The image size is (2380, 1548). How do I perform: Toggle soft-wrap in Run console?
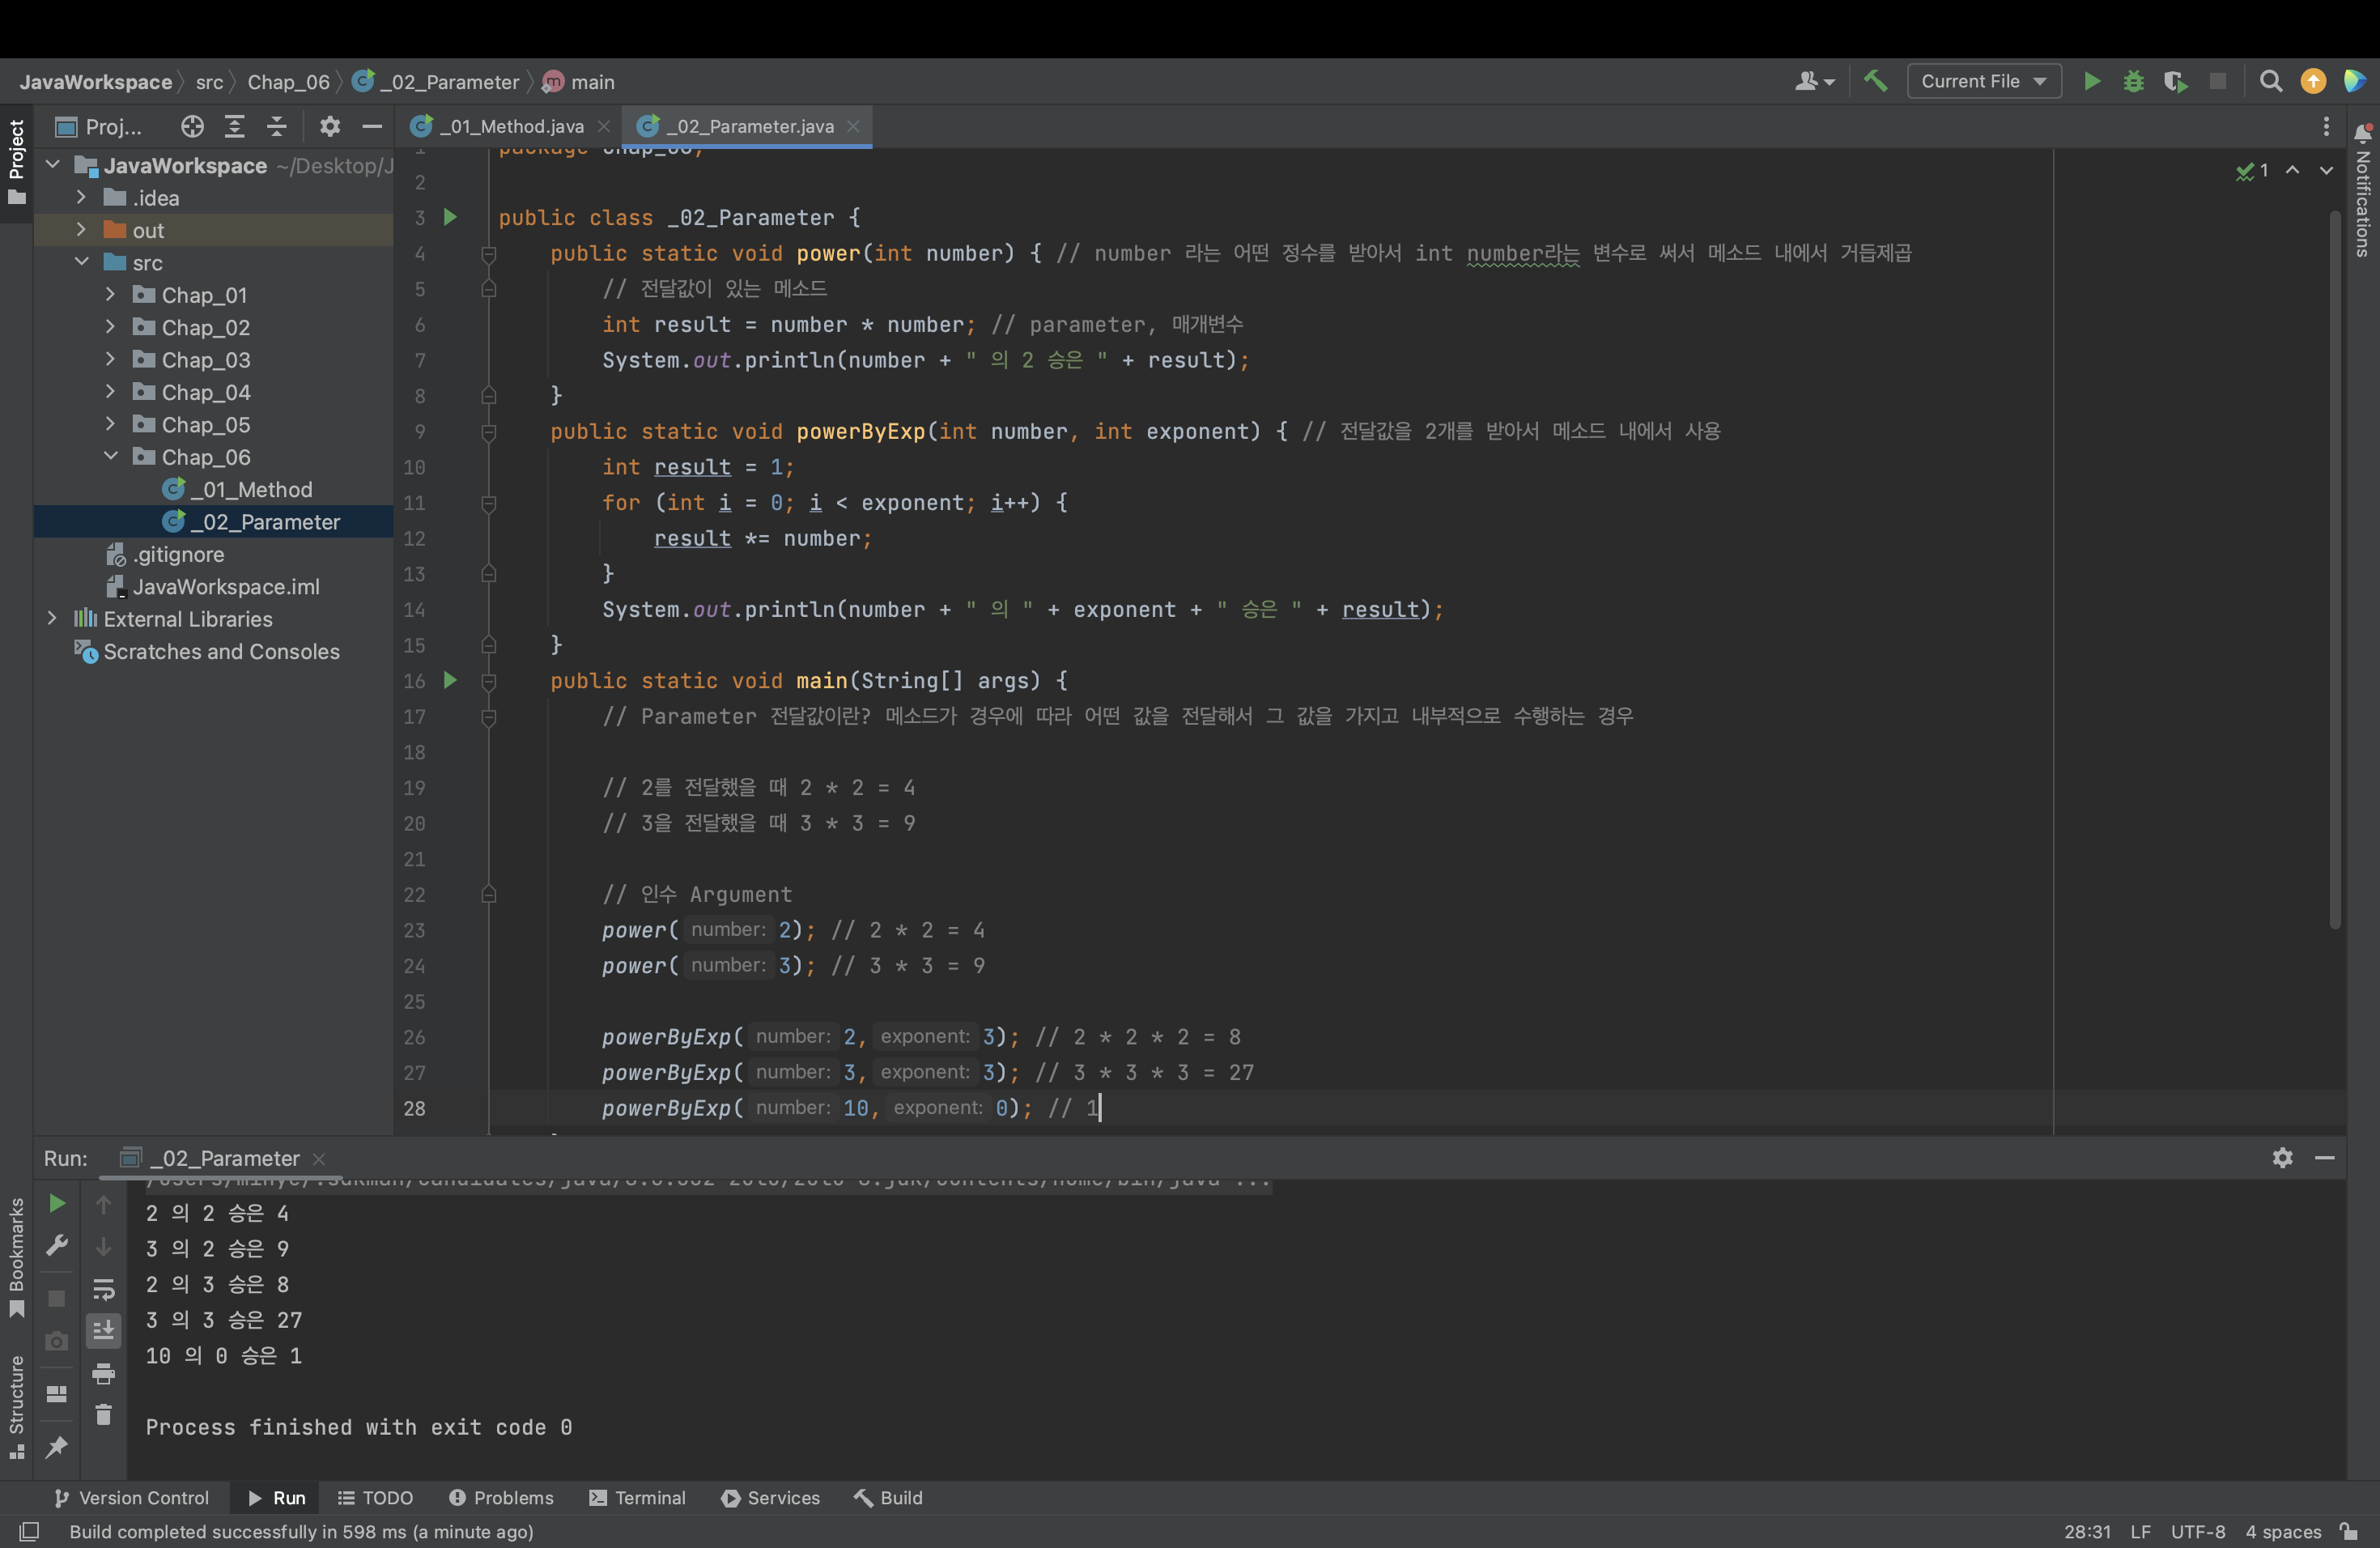[x=103, y=1289]
